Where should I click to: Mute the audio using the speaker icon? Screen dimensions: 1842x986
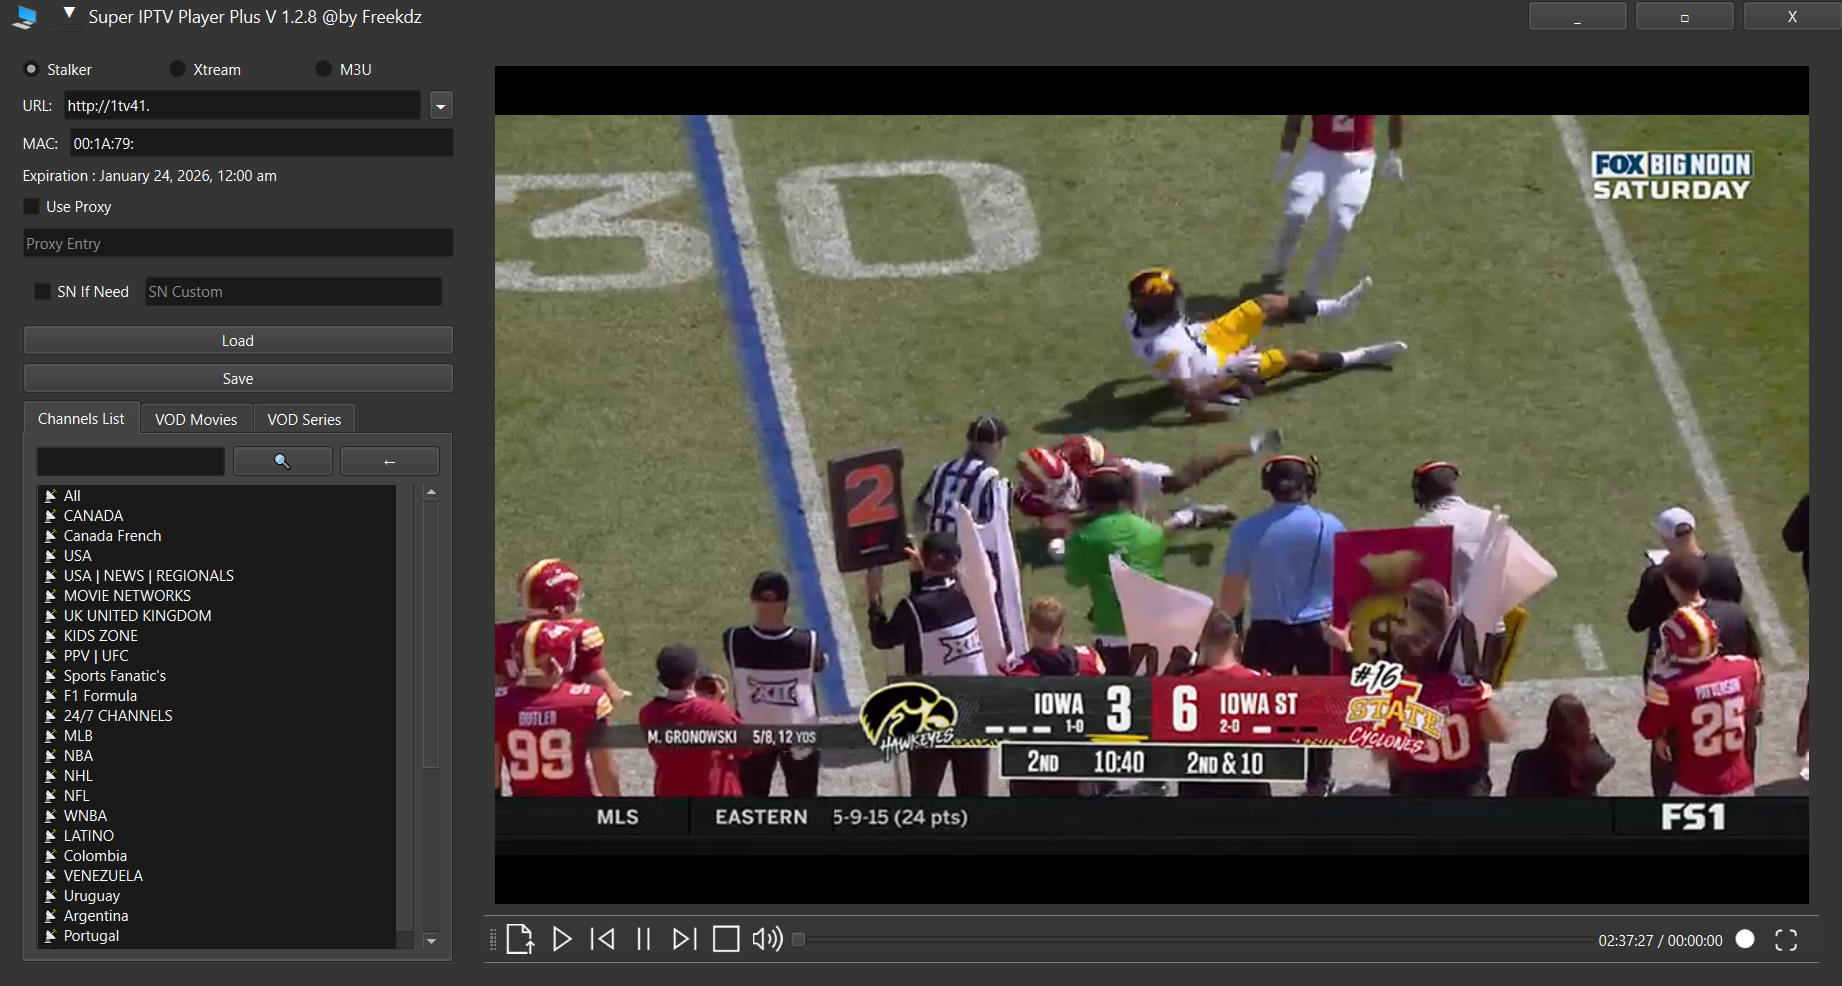point(767,939)
